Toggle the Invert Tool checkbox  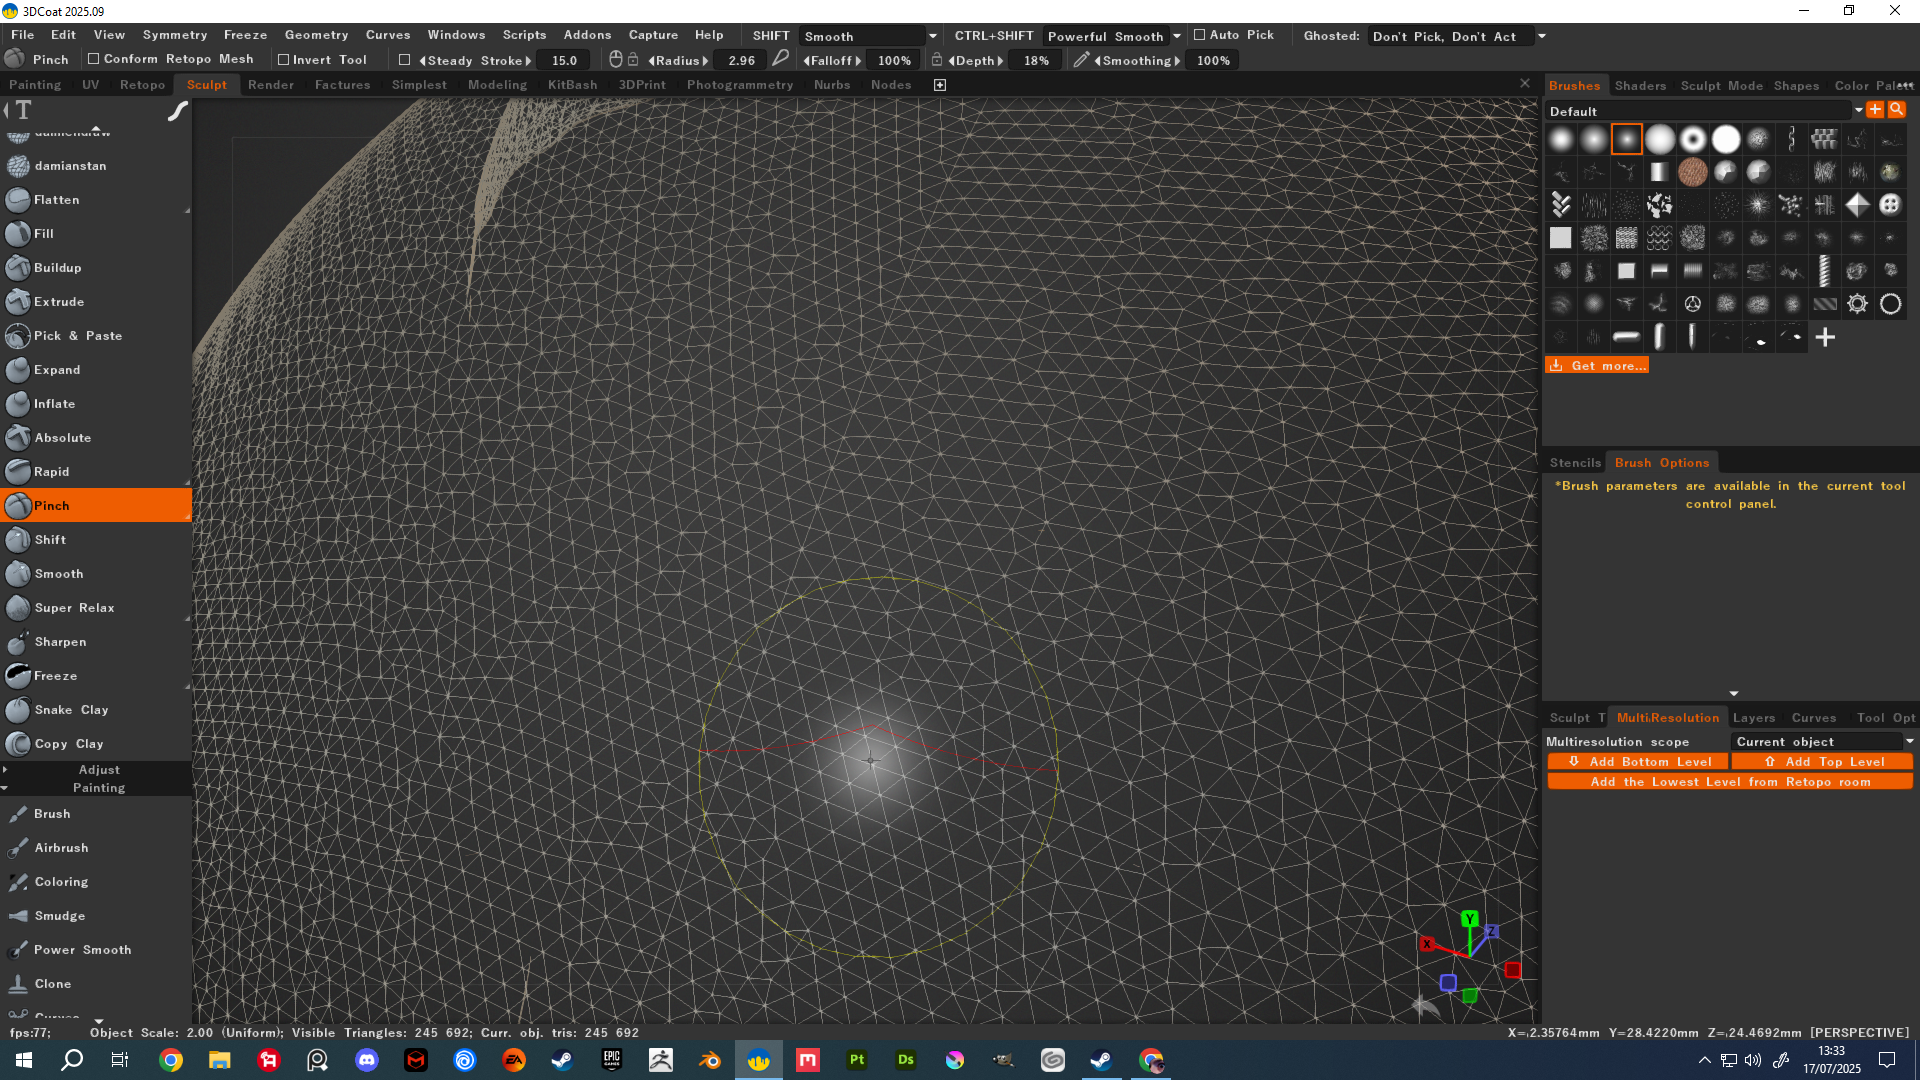point(284,60)
